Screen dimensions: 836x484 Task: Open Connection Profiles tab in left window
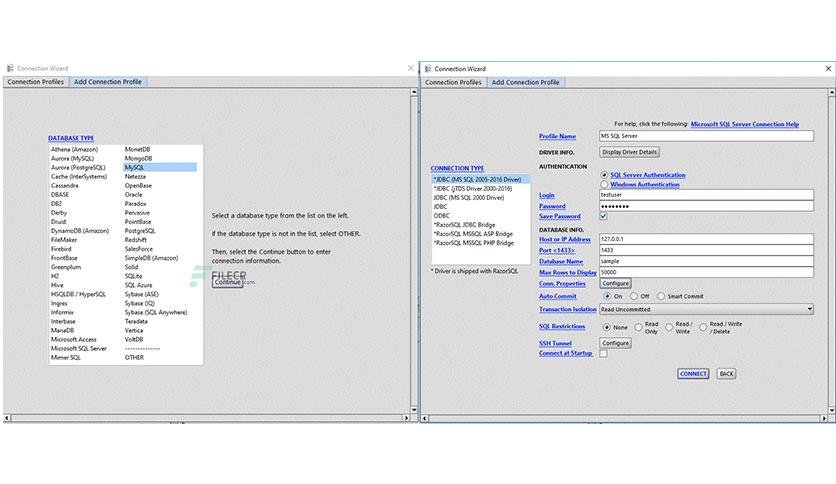(x=36, y=82)
